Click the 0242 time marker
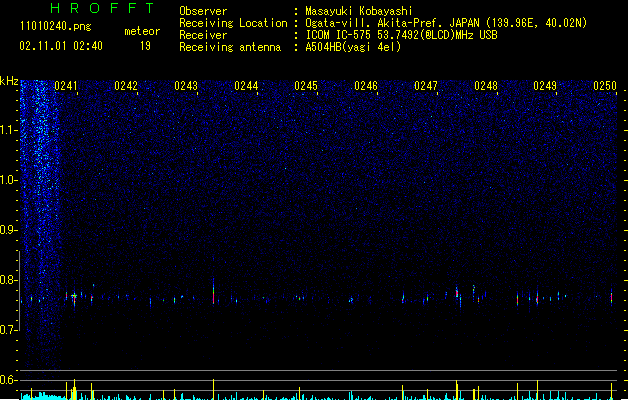Viewport: 629px width, 400px height. [126, 86]
